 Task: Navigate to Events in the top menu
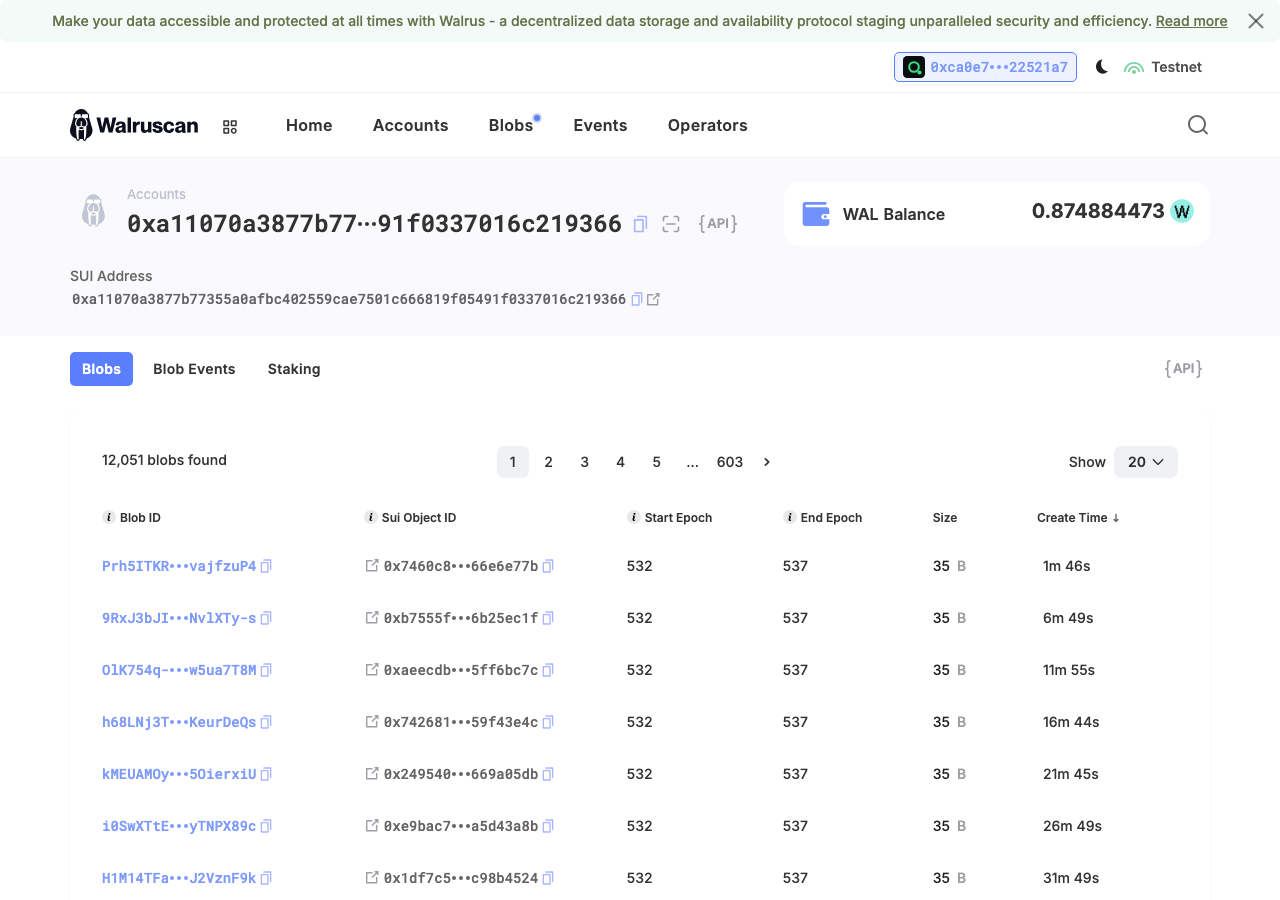[600, 125]
